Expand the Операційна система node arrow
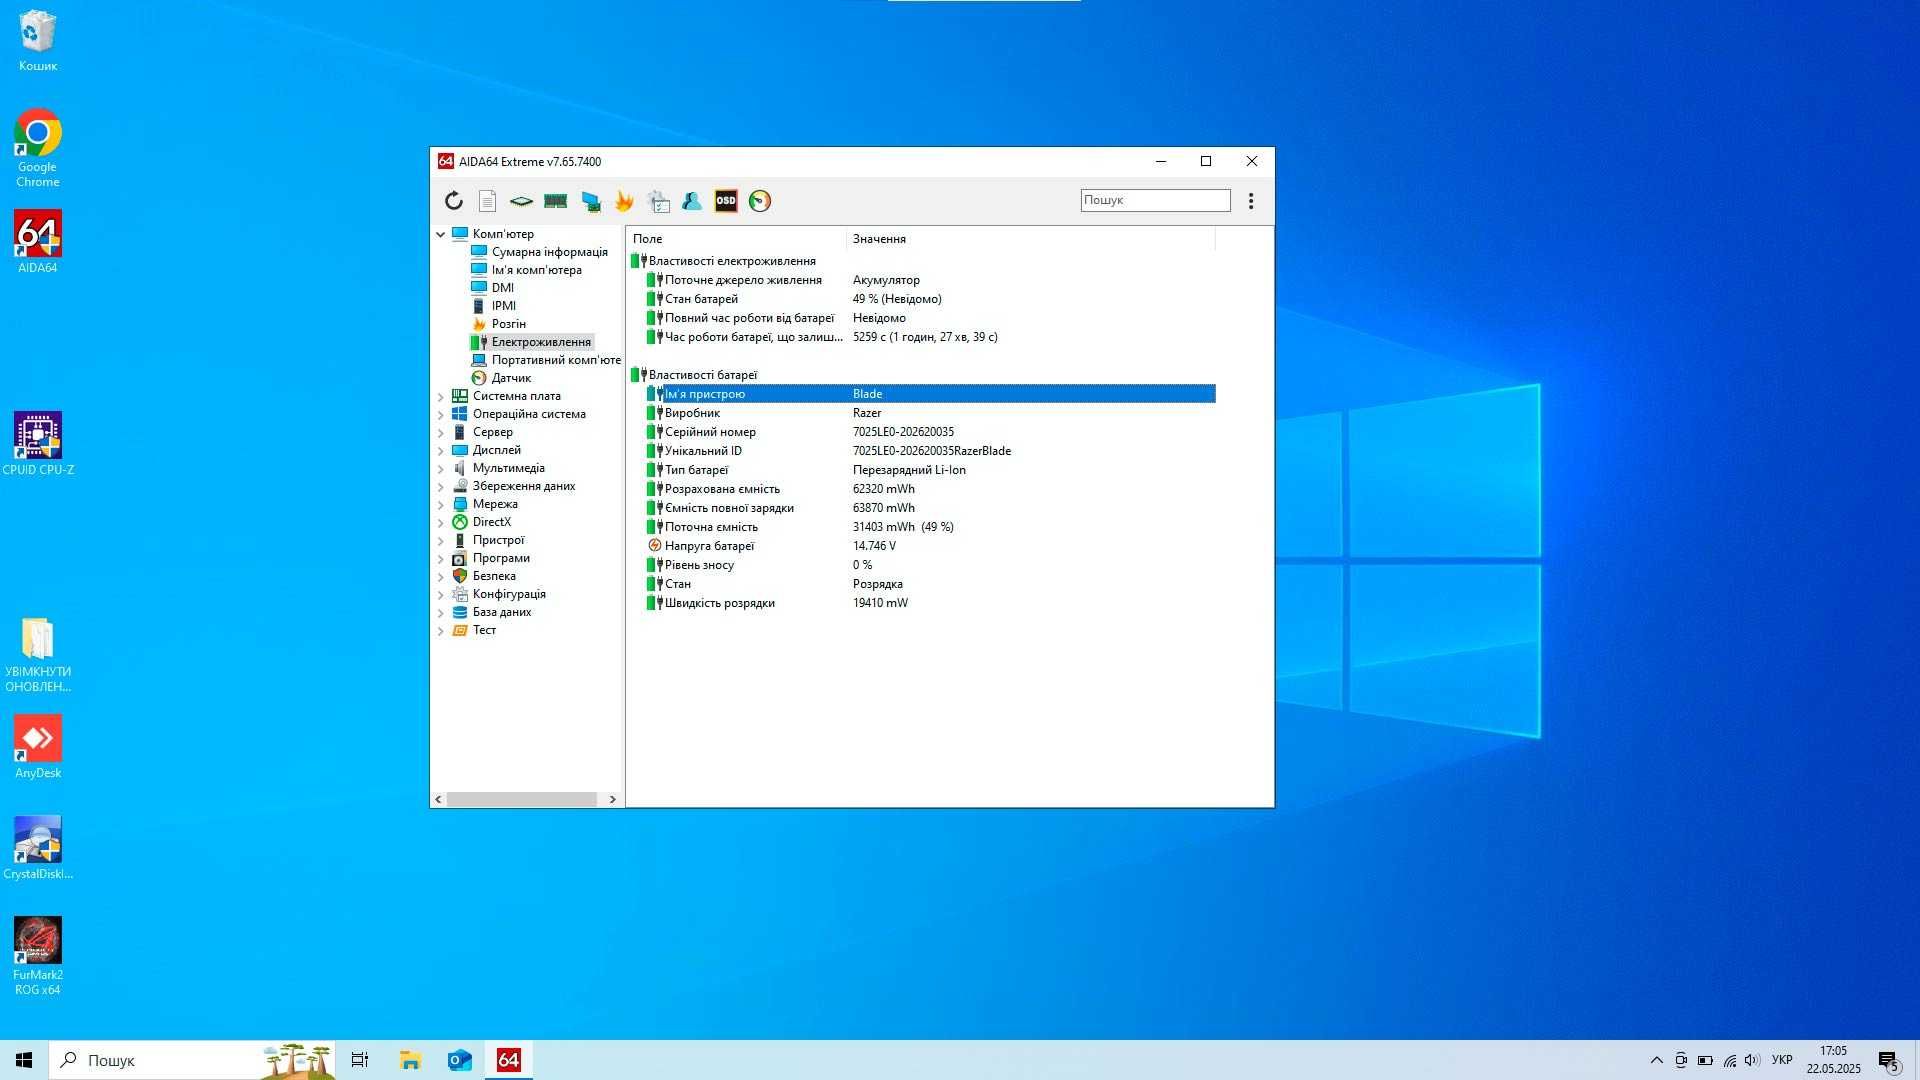The image size is (1920, 1080). coord(440,414)
